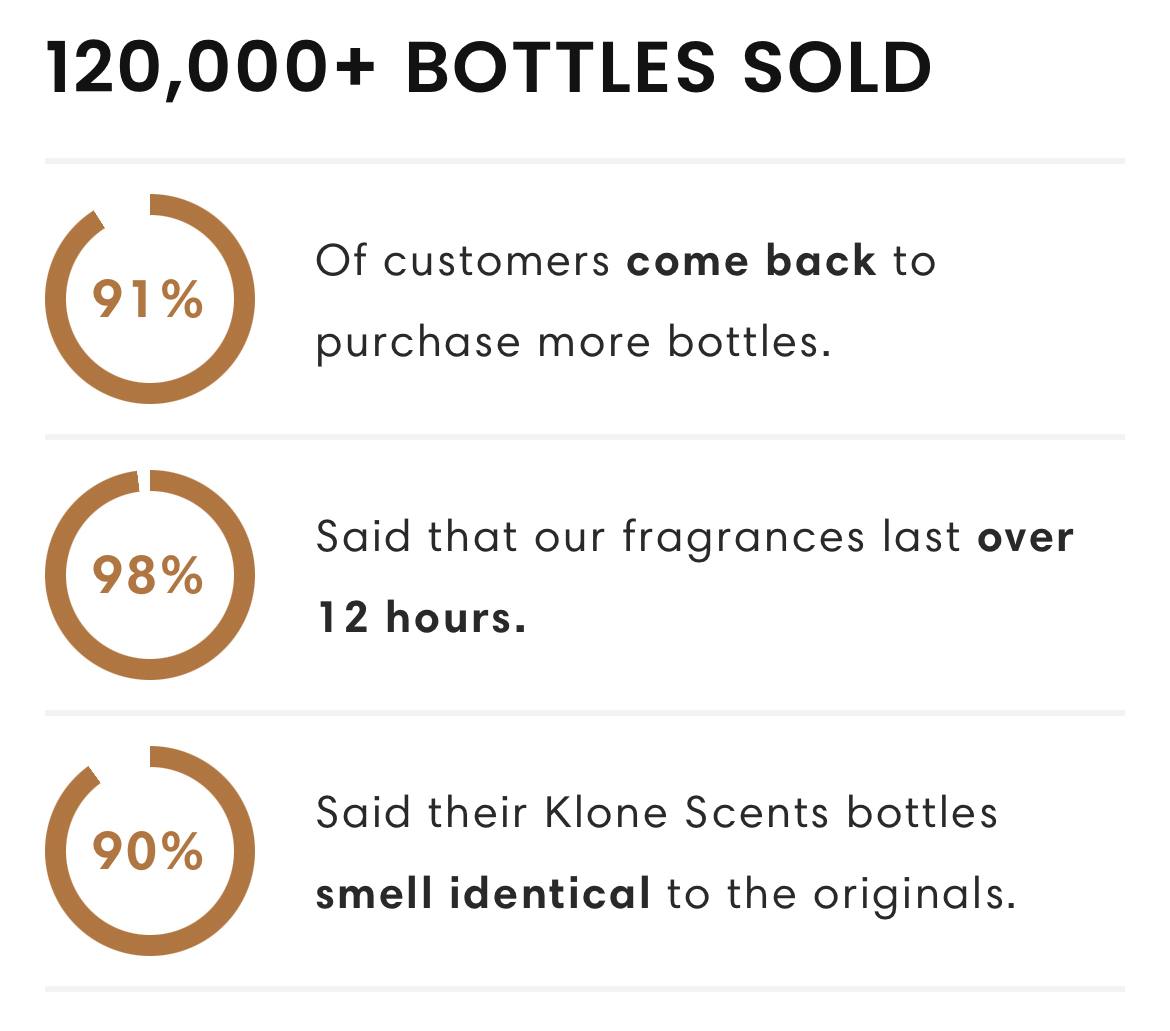Screen dimensions: 1170x1031
Task: Click the bold 'come back' text
Action: [x=751, y=261]
